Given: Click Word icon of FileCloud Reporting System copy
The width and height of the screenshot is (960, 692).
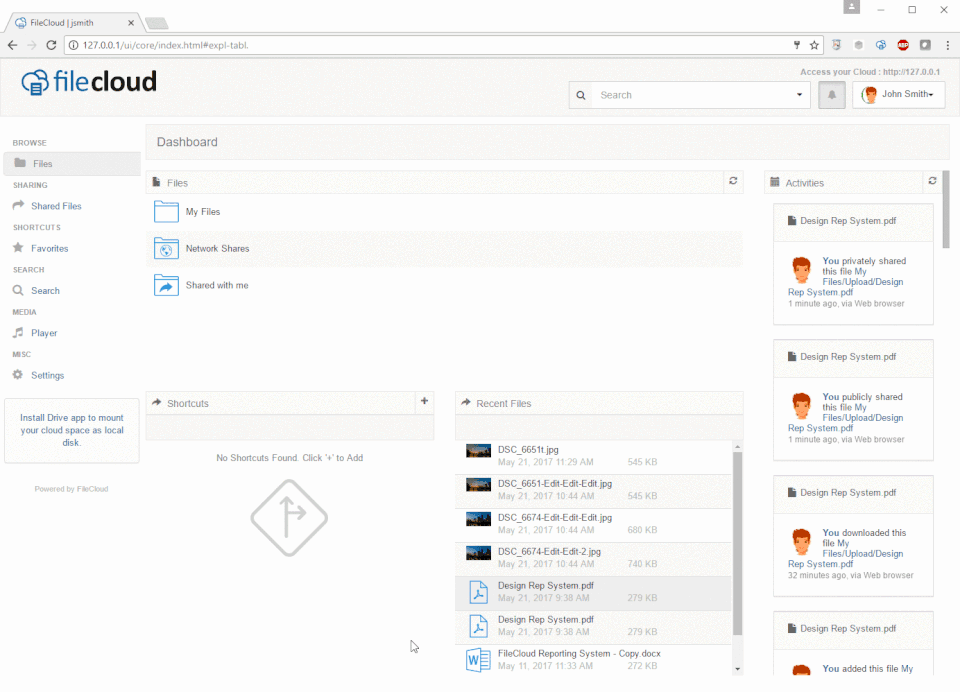Looking at the screenshot, I should pyautogui.click(x=478, y=660).
